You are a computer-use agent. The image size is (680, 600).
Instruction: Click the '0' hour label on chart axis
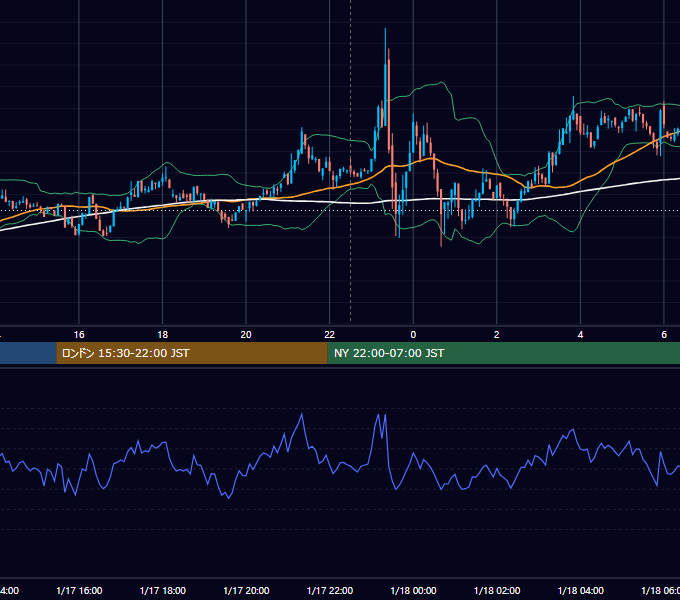[413, 335]
